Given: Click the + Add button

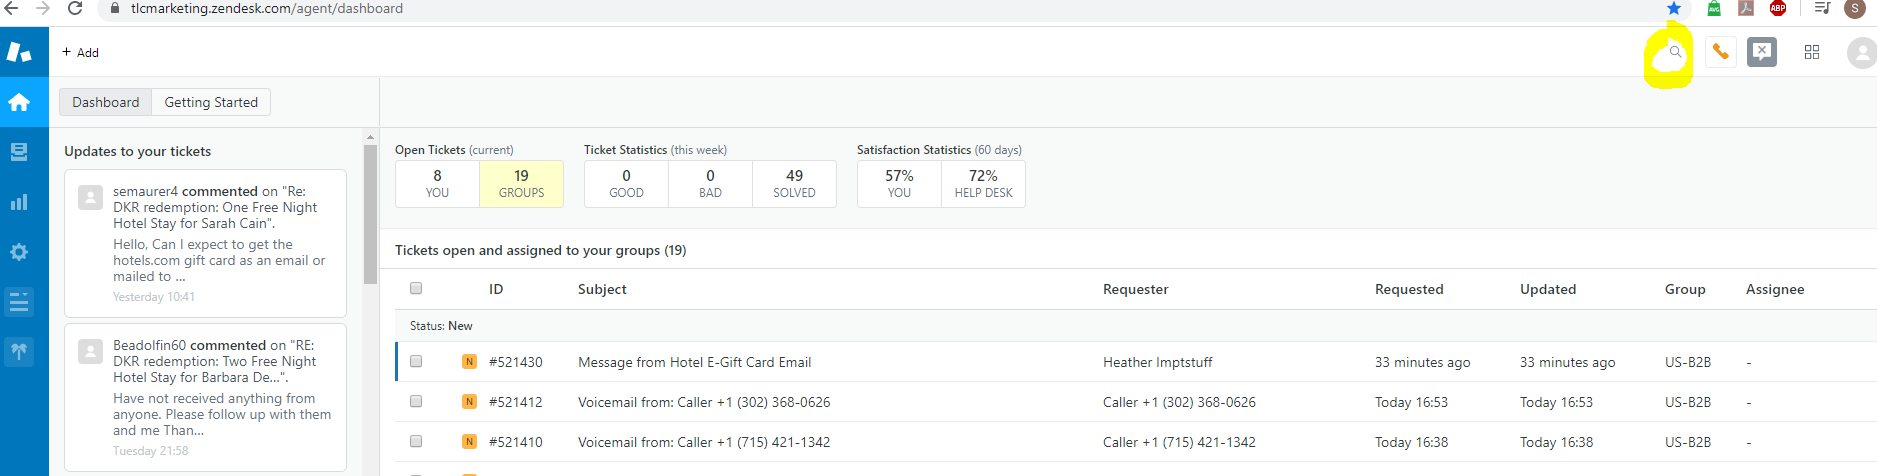Looking at the screenshot, I should 81,52.
